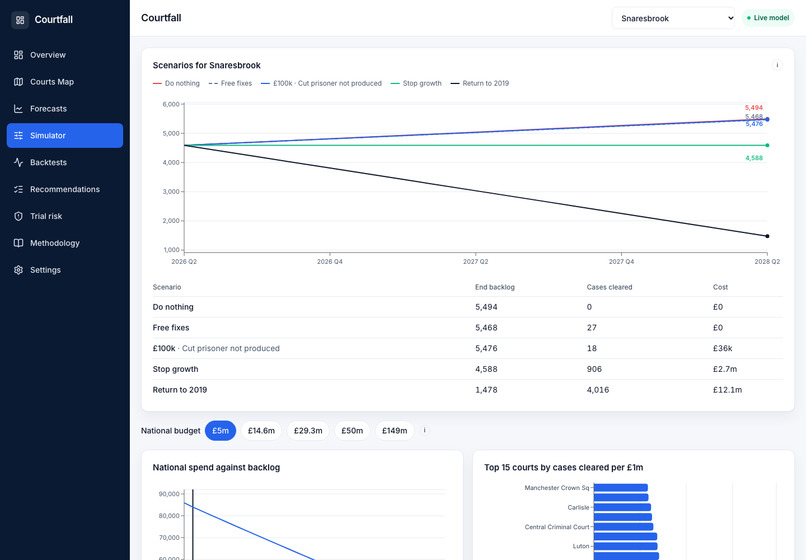
Task: Toggle the Stop growth legend entry
Action: 416,83
